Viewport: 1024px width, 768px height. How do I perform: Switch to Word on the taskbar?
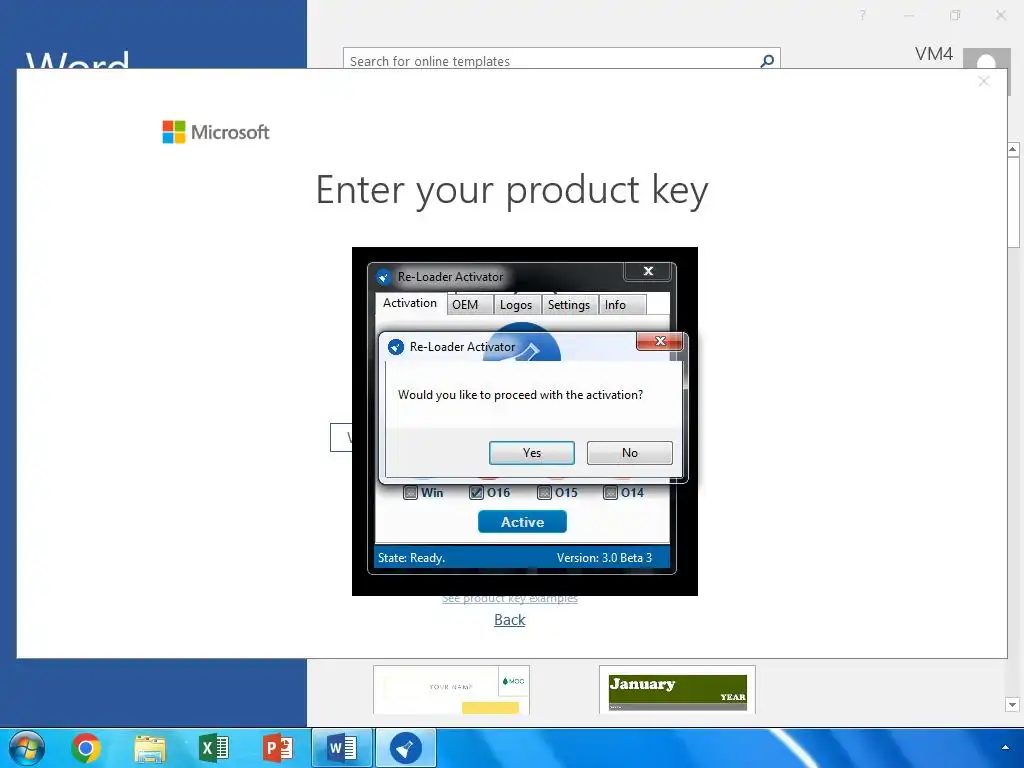click(342, 748)
